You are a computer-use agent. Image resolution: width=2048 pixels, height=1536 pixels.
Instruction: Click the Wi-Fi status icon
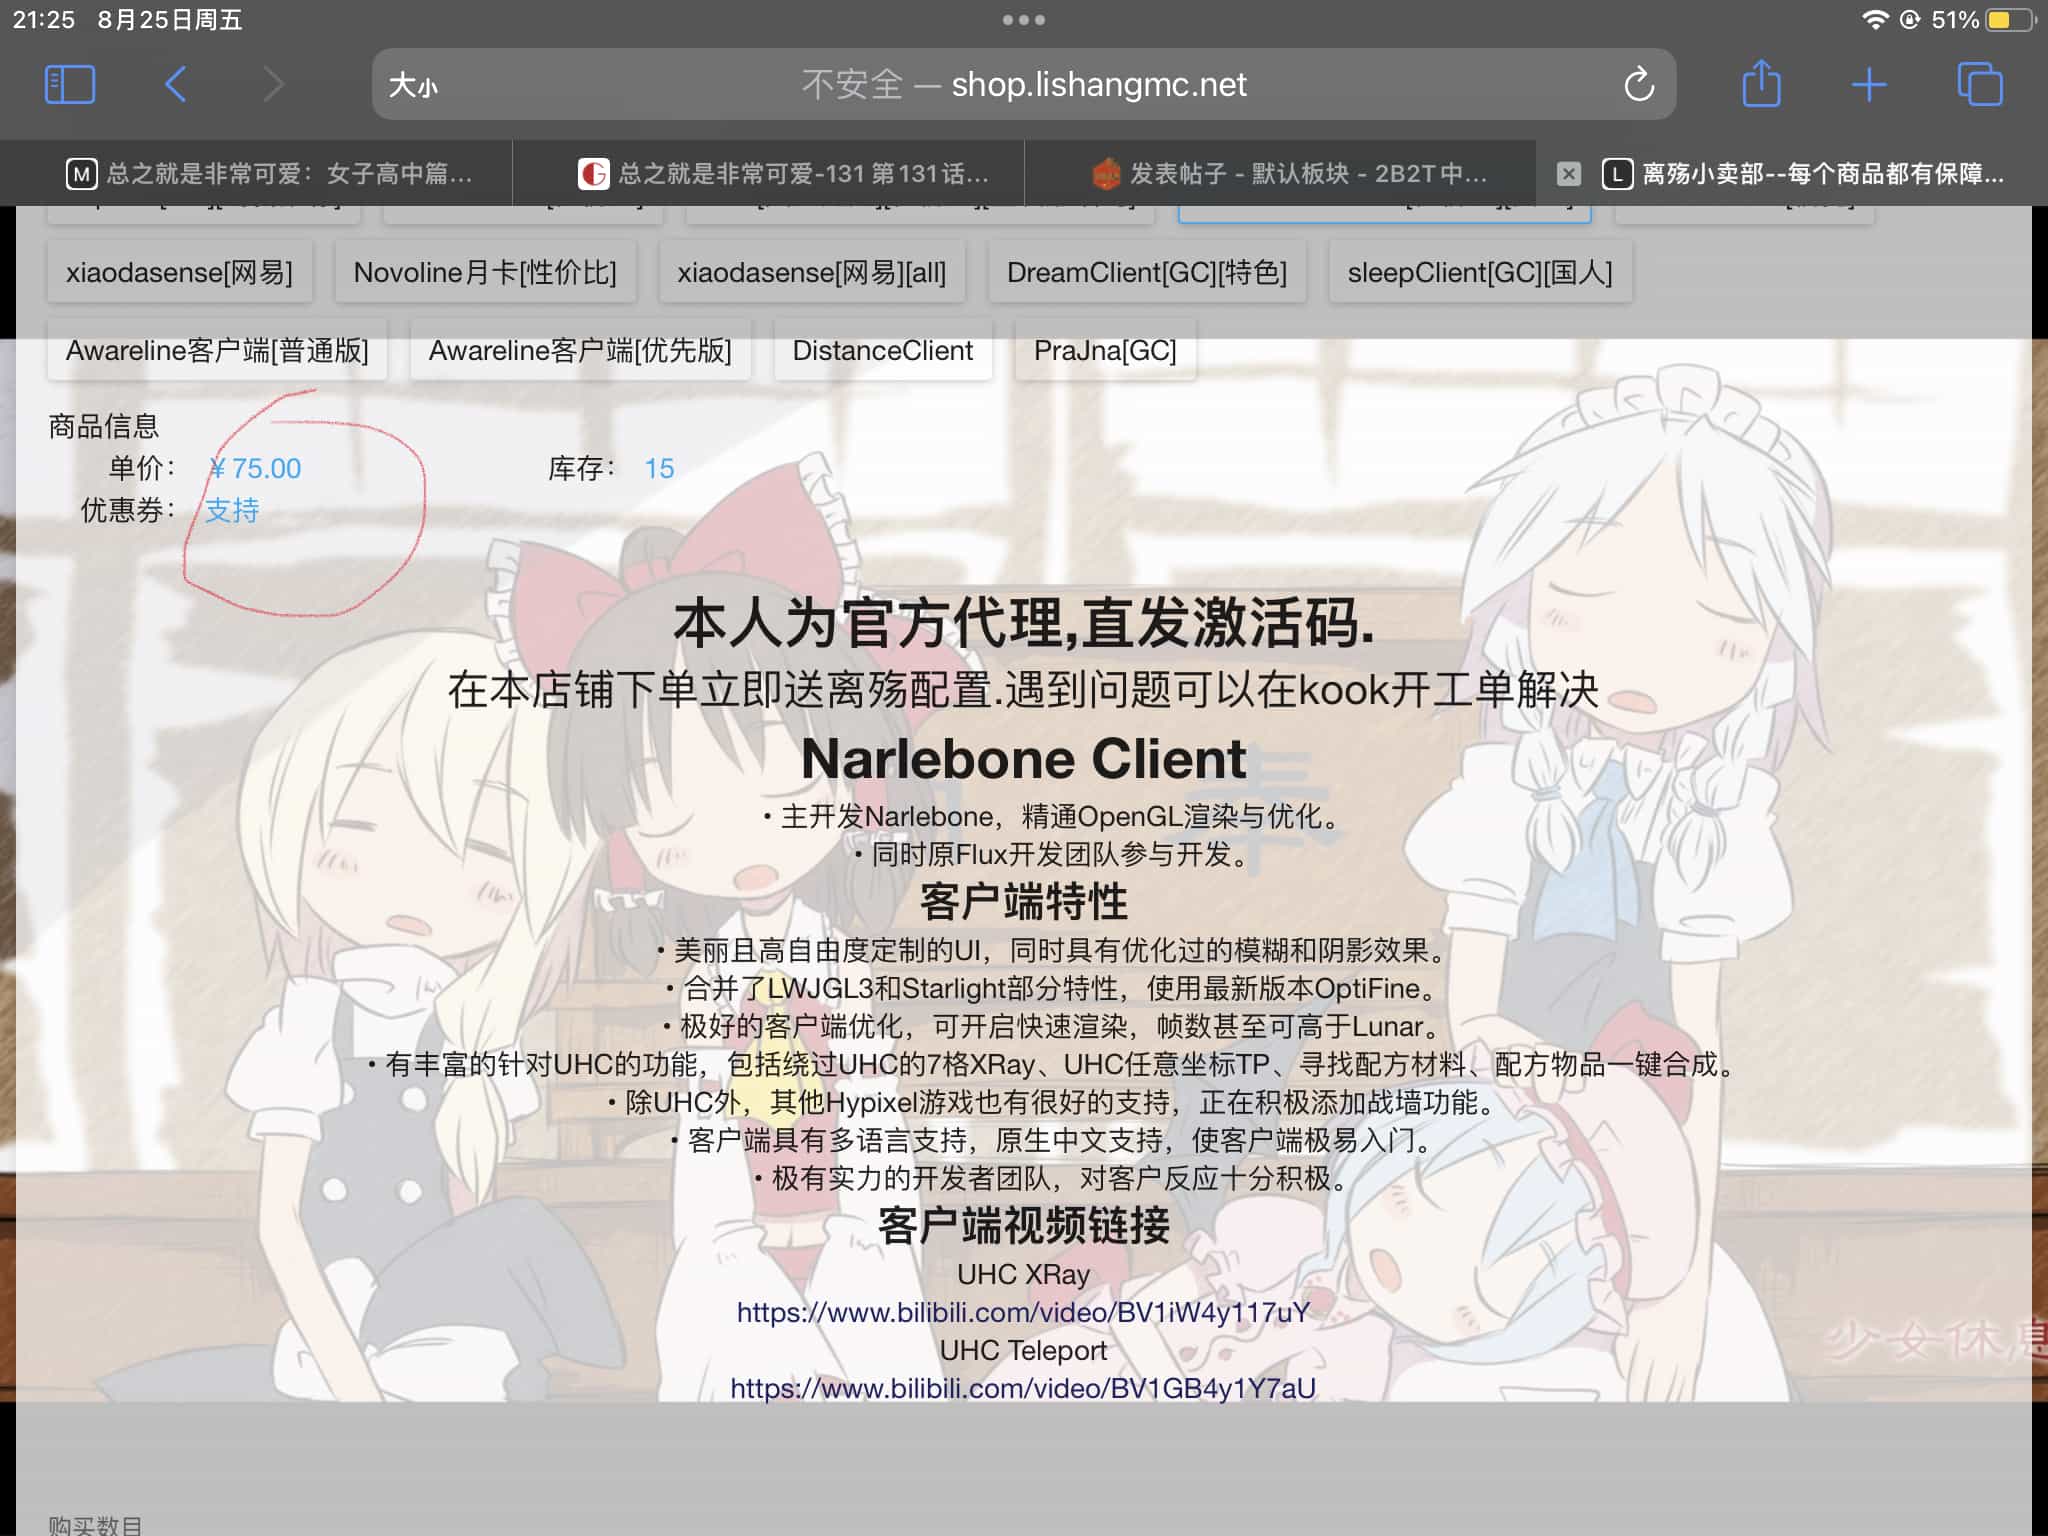coord(1874,20)
